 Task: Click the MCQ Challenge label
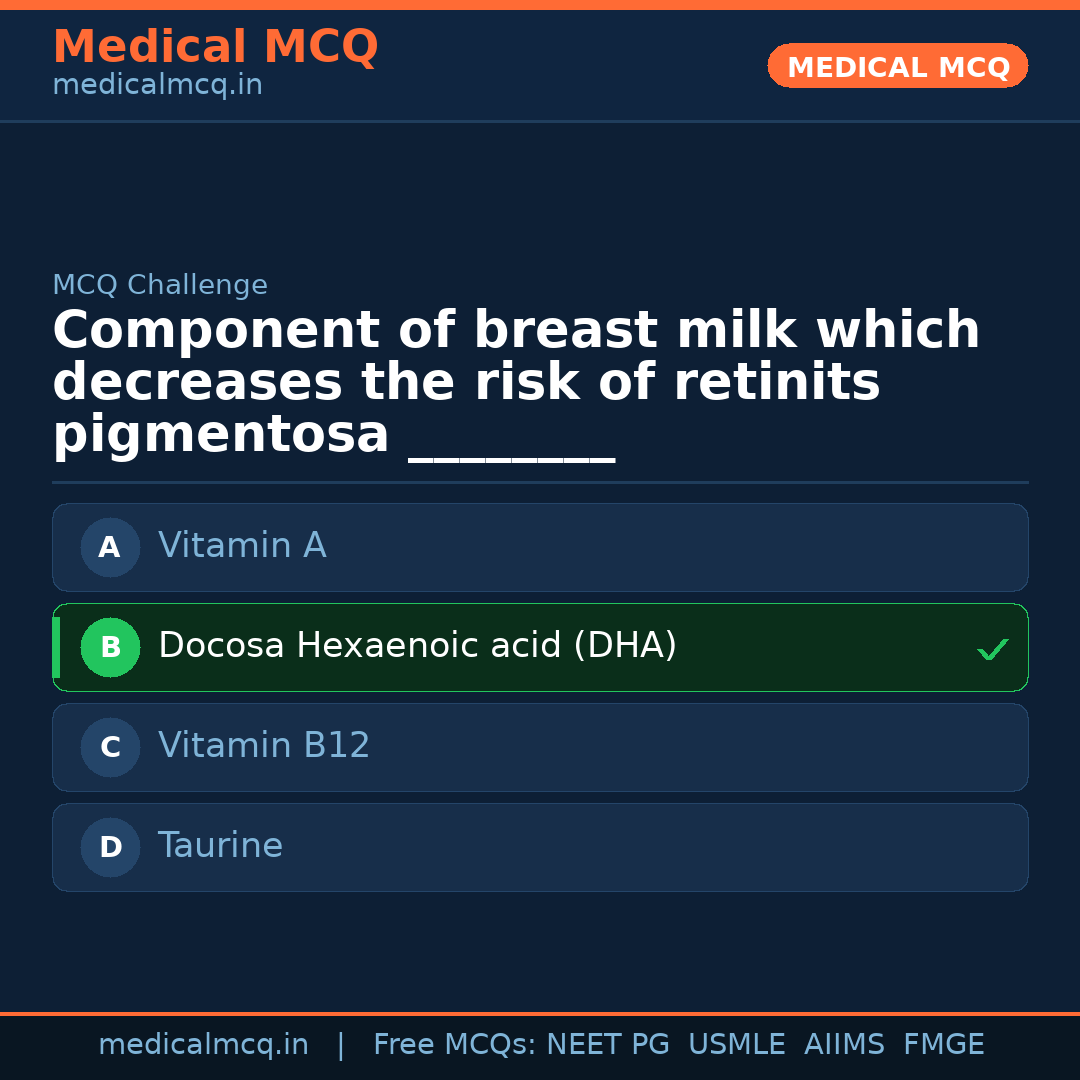tap(160, 285)
